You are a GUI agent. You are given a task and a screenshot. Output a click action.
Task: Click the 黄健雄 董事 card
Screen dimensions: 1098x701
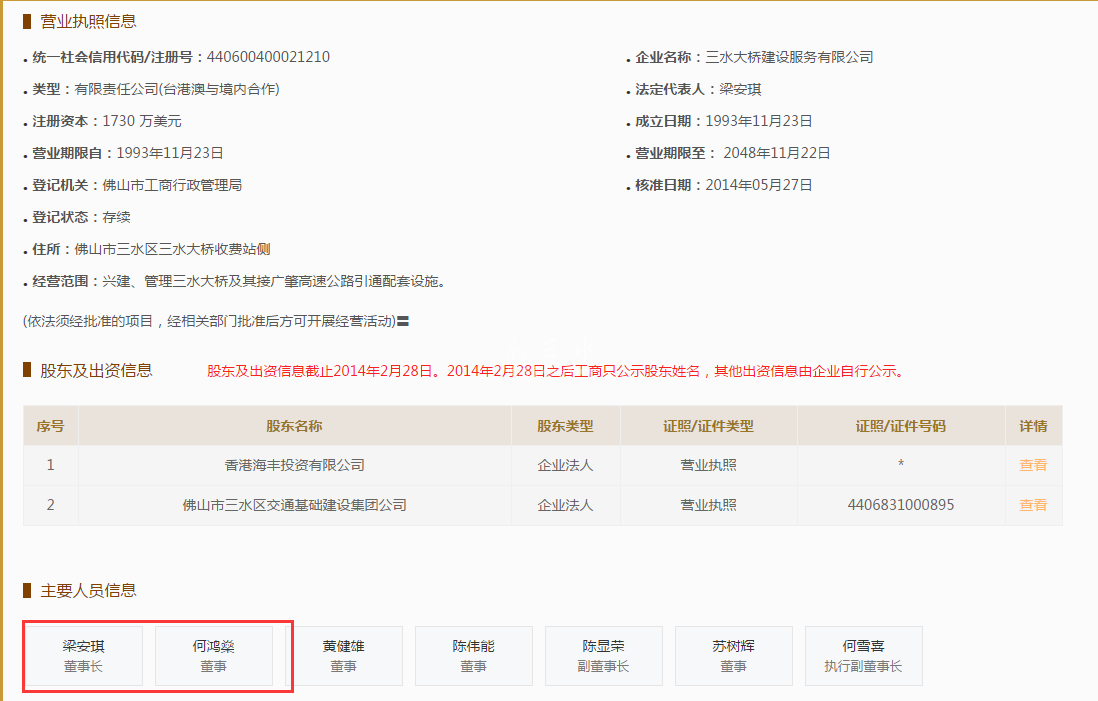343,656
